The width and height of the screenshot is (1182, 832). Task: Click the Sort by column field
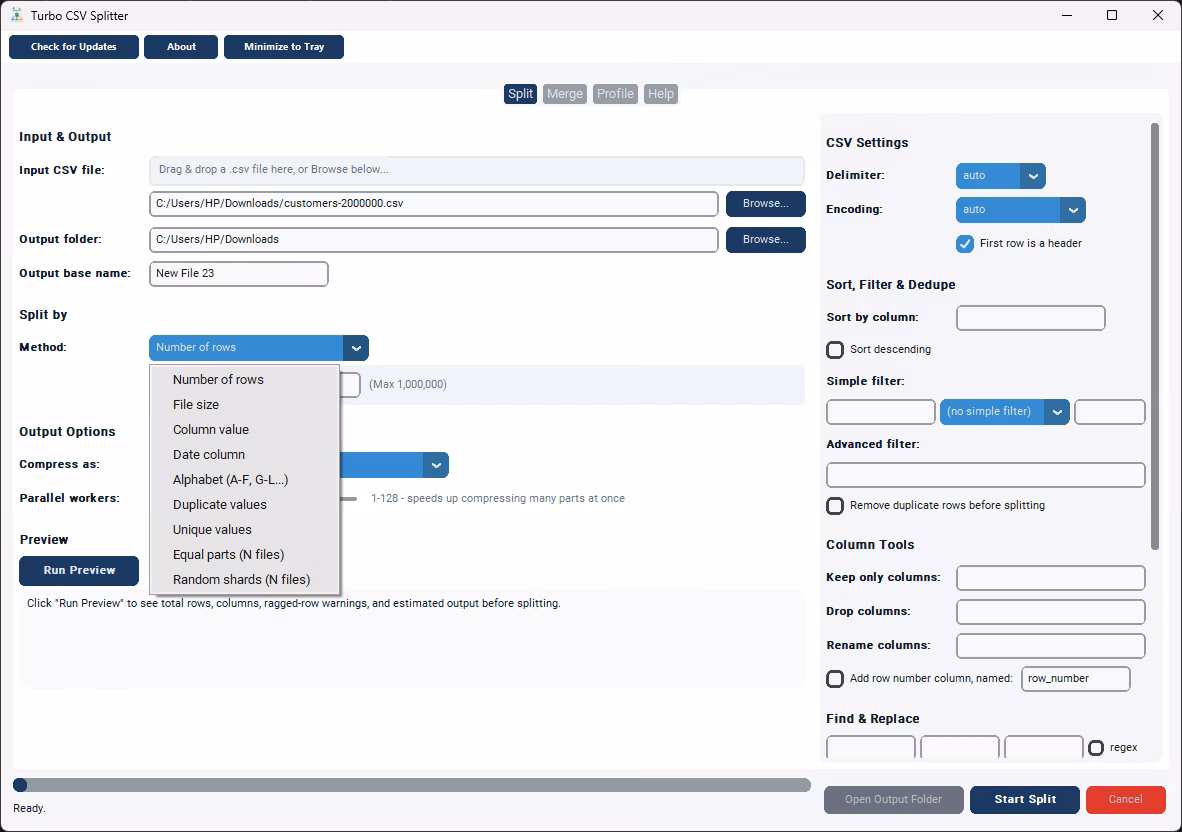[1030, 318]
